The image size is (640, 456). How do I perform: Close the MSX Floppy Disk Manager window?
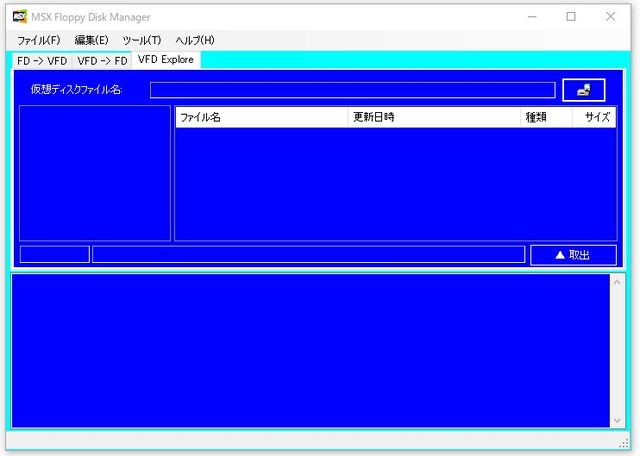coord(611,17)
